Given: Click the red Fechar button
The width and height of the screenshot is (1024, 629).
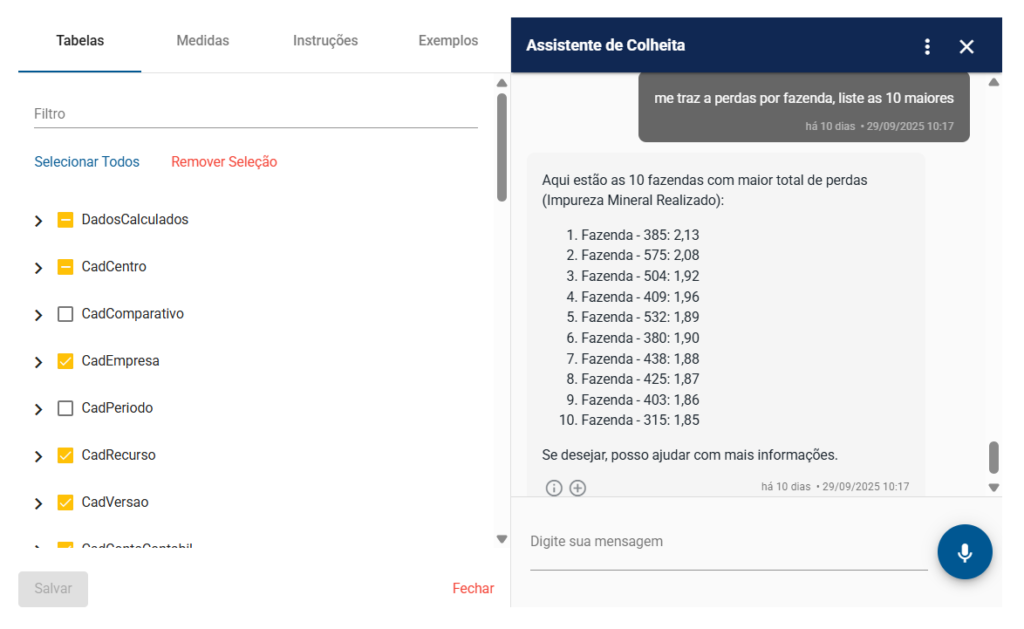Looking at the screenshot, I should (x=473, y=588).
